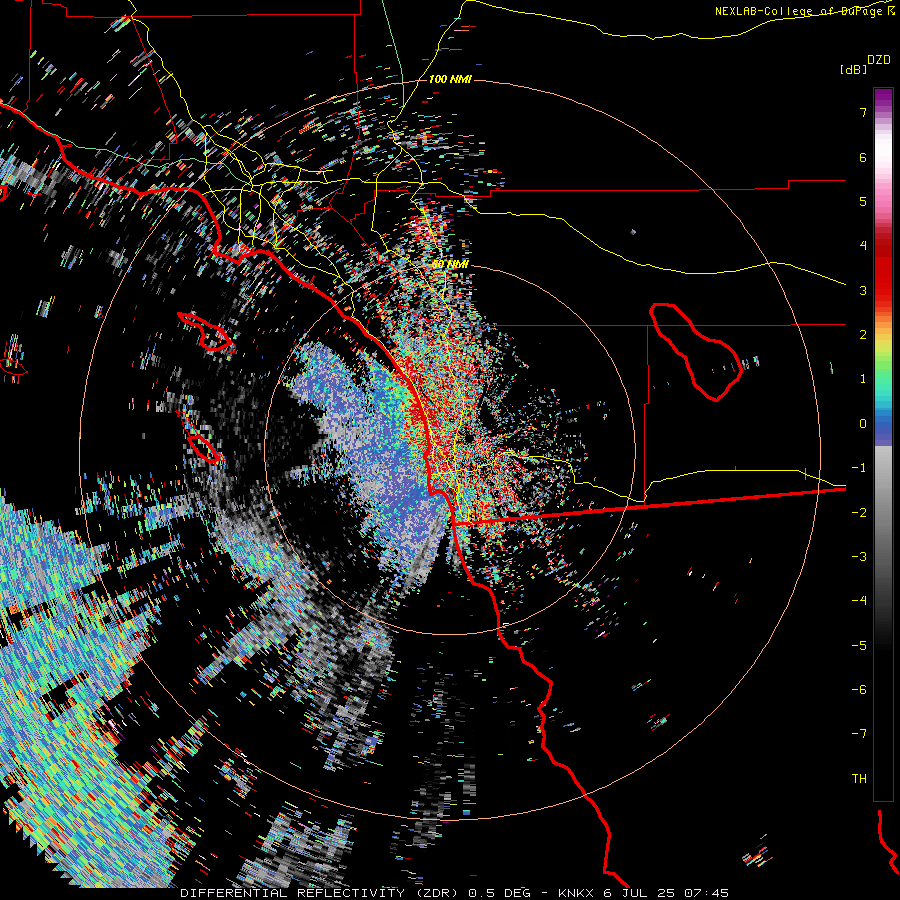This screenshot has height=900, width=900.
Task: Select the 1 dB scale label
Action: coord(863,379)
